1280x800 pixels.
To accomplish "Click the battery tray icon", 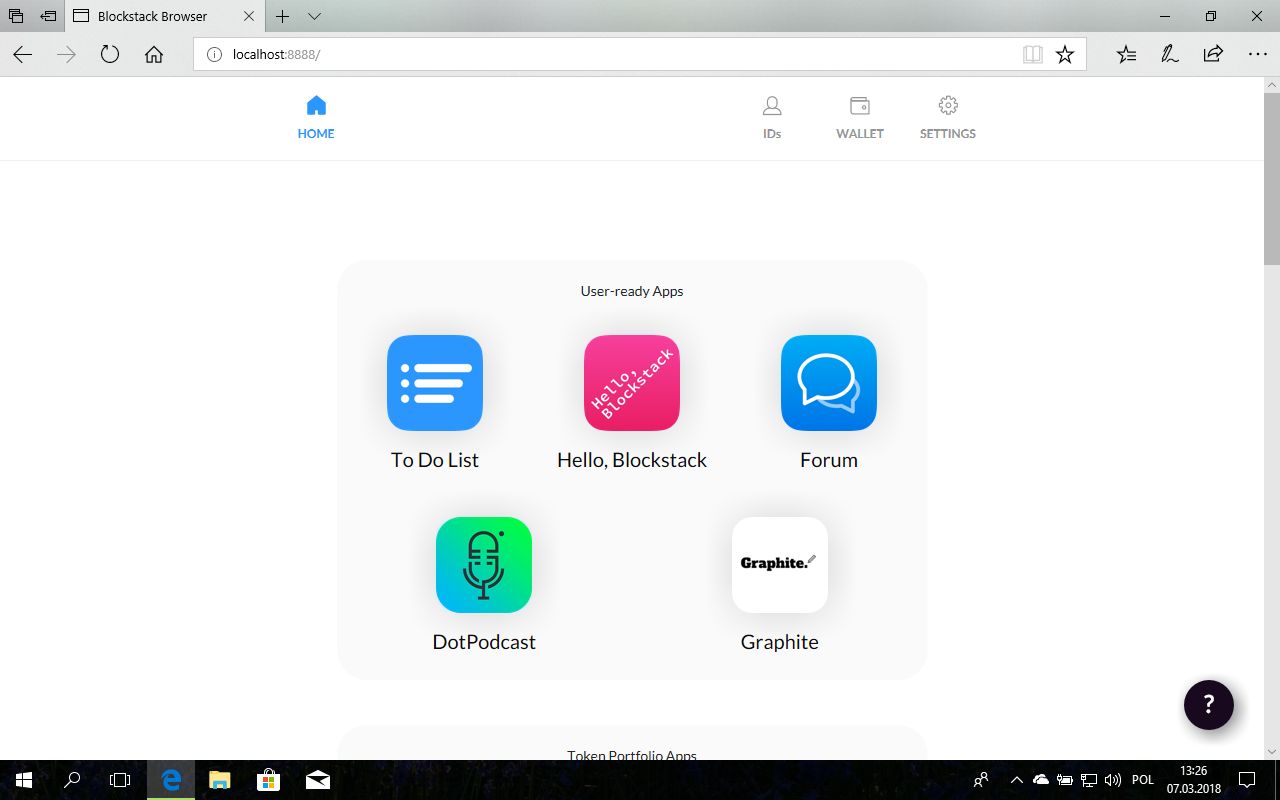I will pyautogui.click(x=1066, y=780).
